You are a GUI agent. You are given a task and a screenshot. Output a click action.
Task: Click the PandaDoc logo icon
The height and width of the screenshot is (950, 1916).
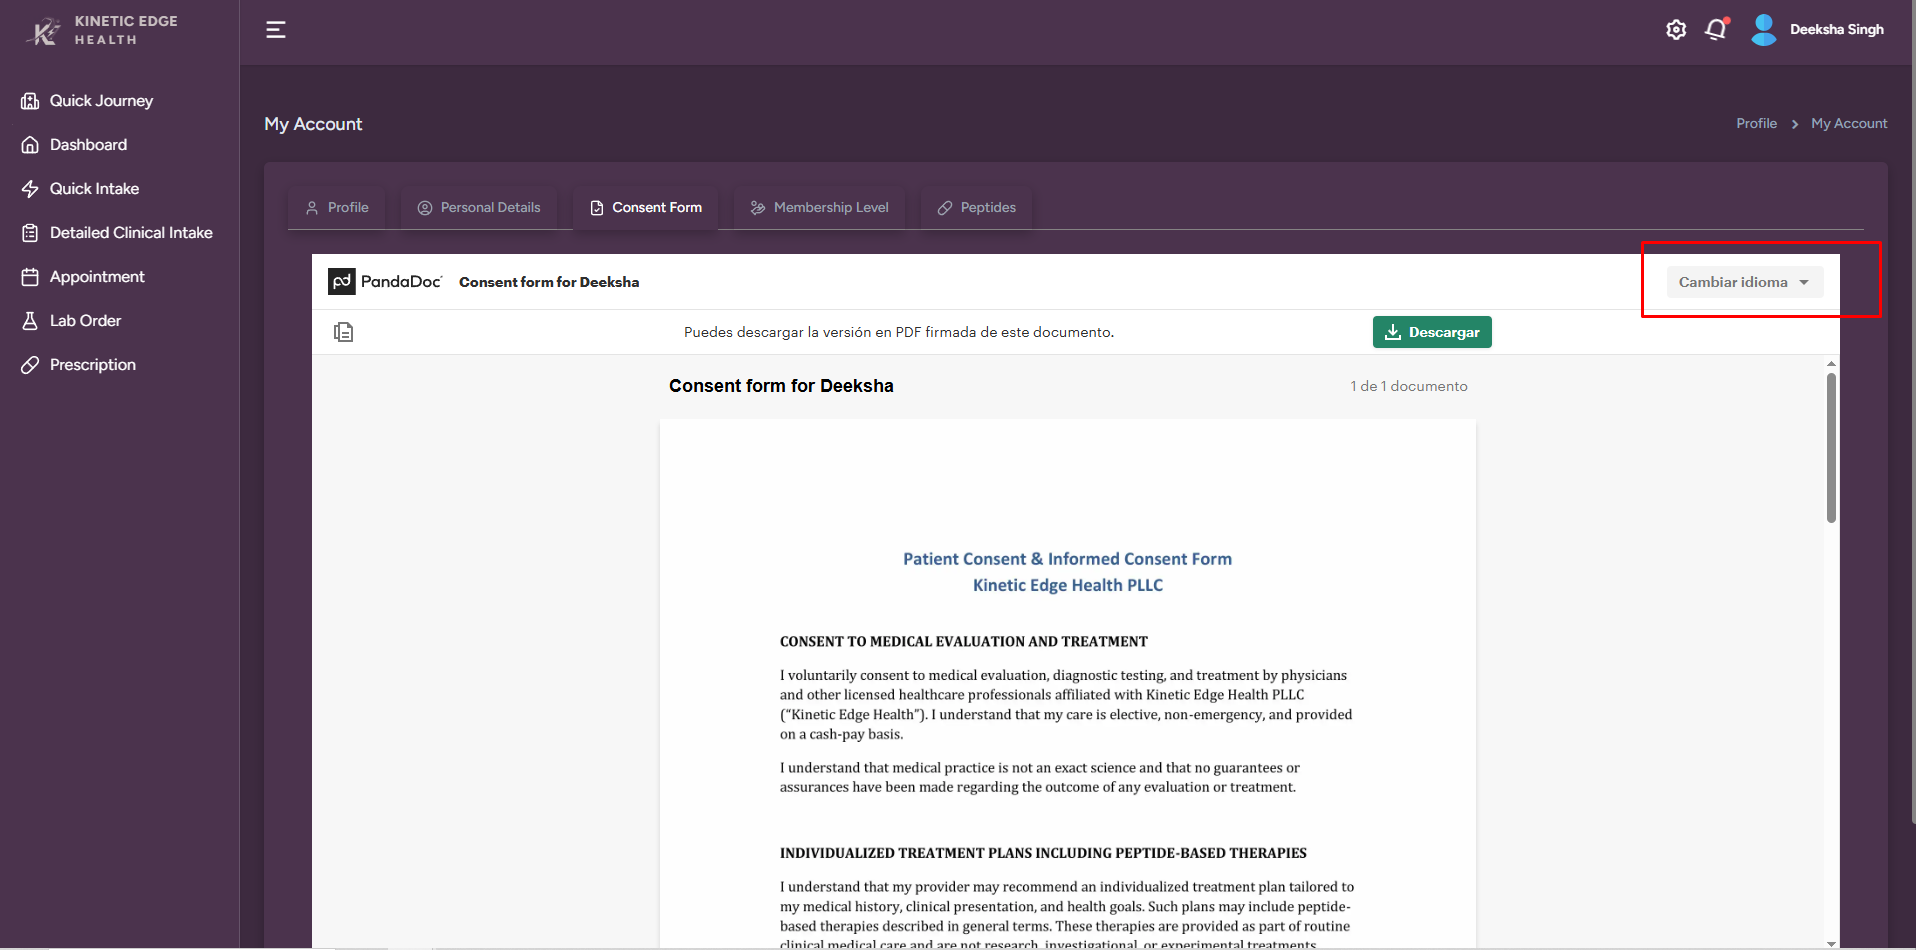pyautogui.click(x=341, y=282)
